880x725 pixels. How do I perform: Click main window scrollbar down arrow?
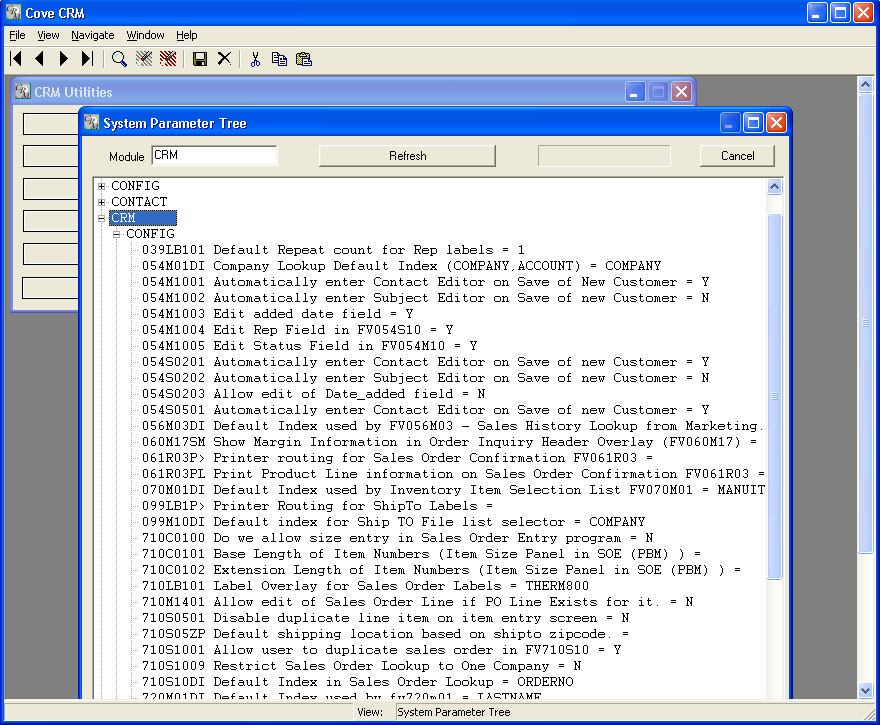pos(865,690)
